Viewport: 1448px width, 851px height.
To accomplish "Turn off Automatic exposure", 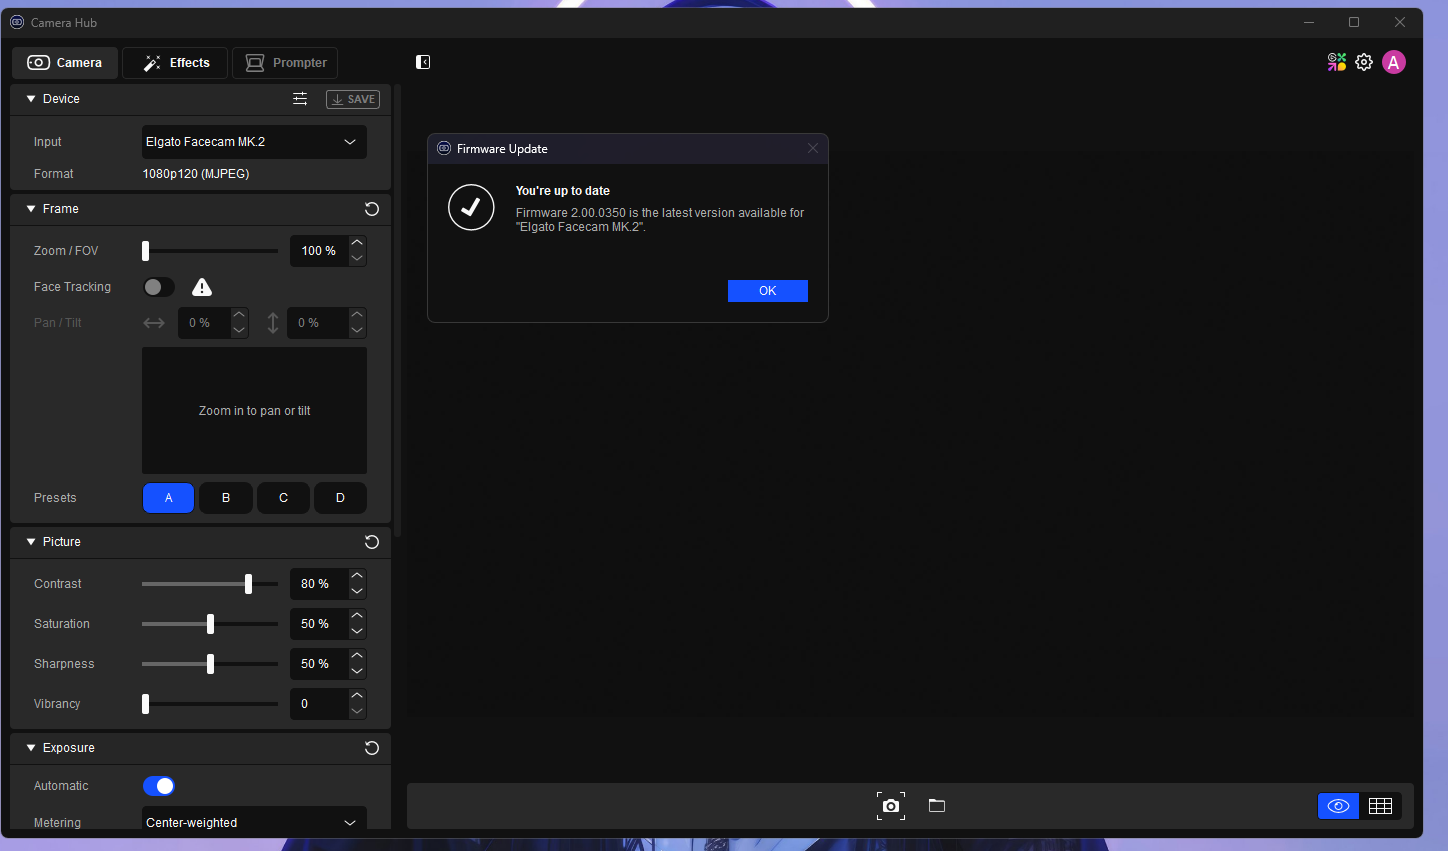I will (159, 786).
